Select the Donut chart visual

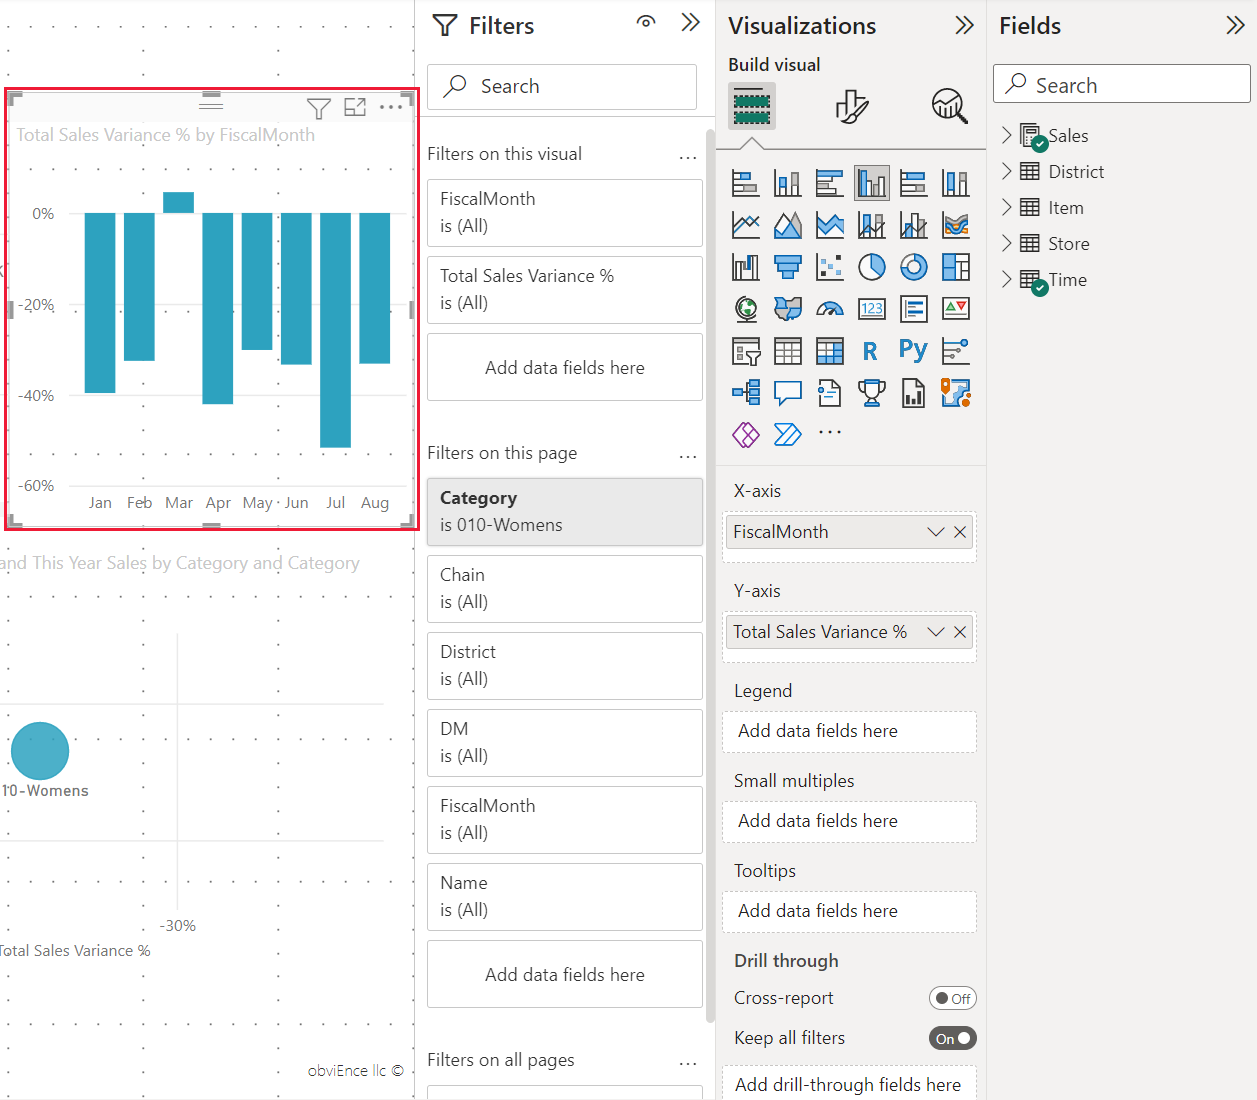tap(914, 267)
